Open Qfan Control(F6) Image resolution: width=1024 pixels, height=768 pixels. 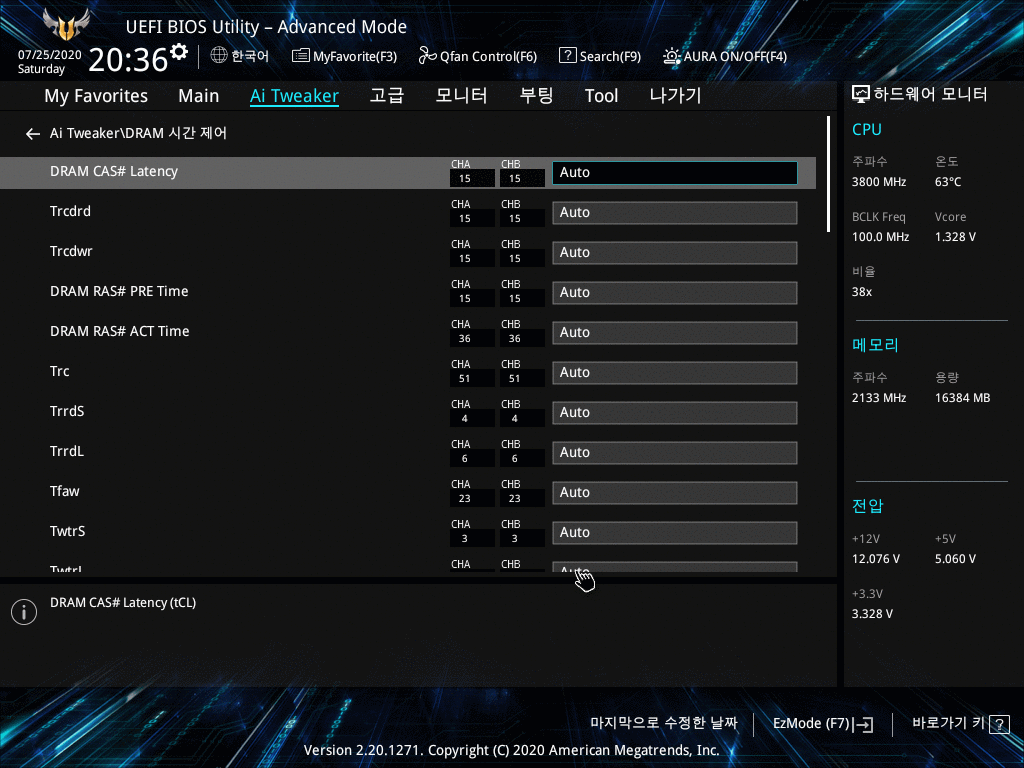pos(477,56)
